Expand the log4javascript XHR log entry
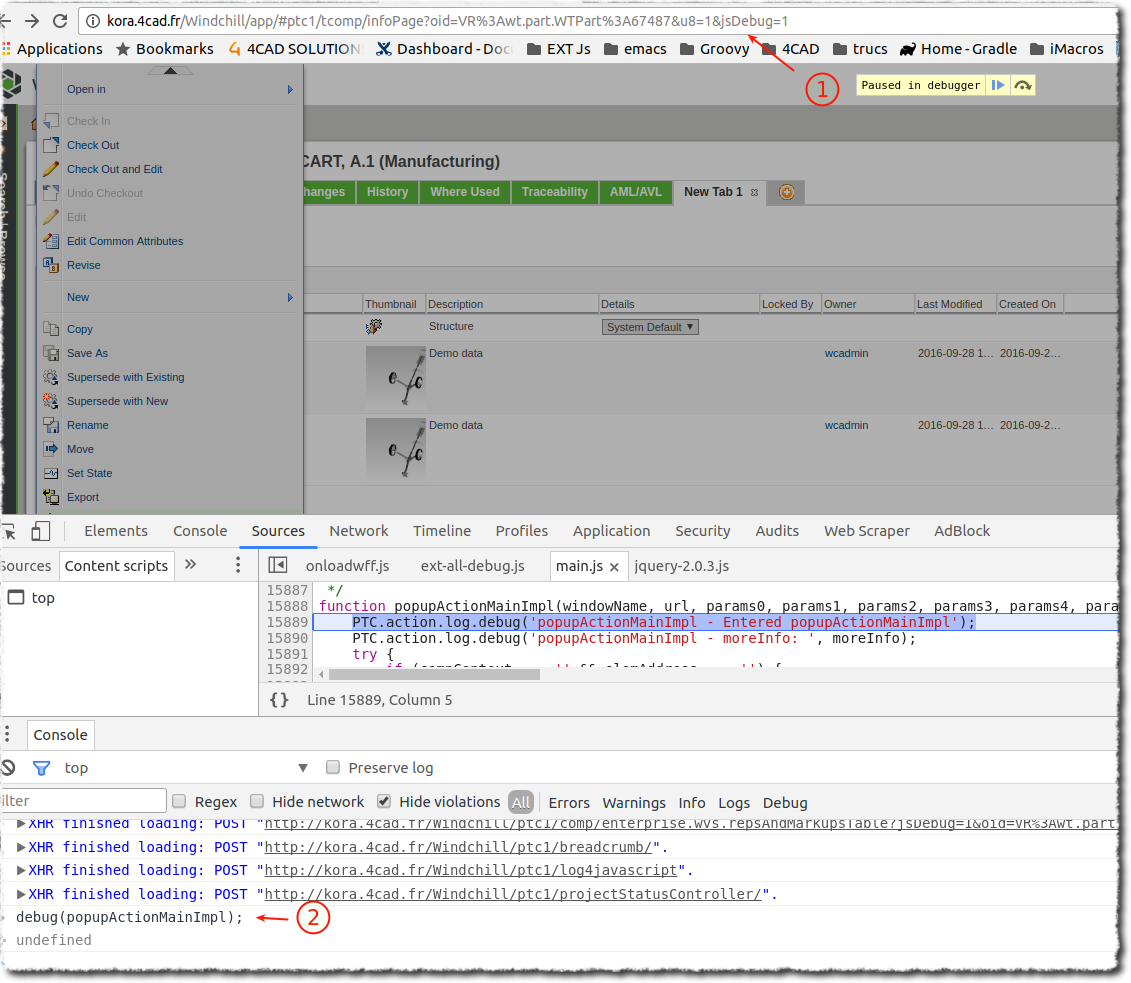The image size is (1131, 983). click(21, 870)
